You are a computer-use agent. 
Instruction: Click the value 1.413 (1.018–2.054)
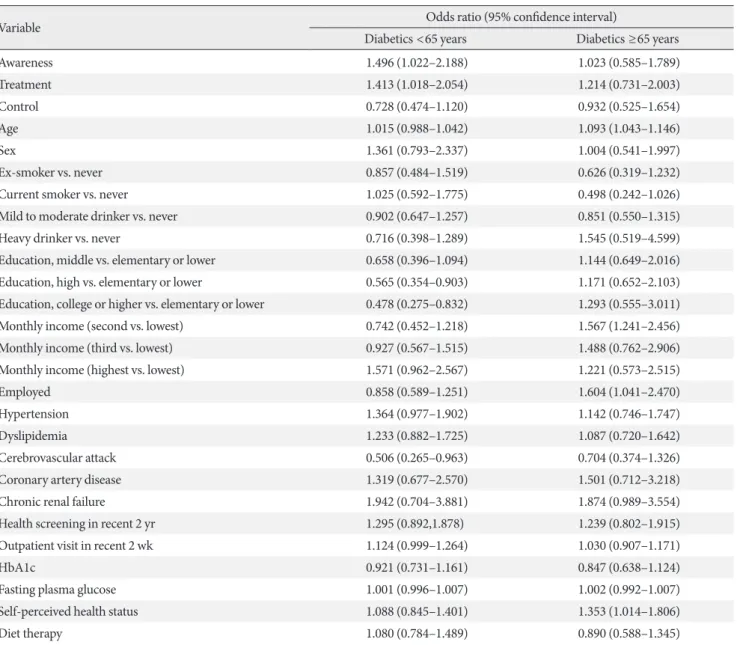(x=417, y=85)
